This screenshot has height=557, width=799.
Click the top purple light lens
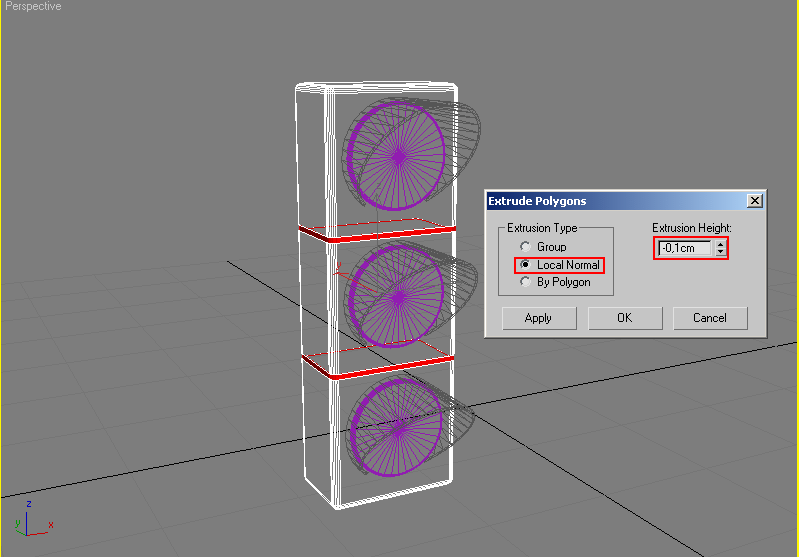(396, 156)
